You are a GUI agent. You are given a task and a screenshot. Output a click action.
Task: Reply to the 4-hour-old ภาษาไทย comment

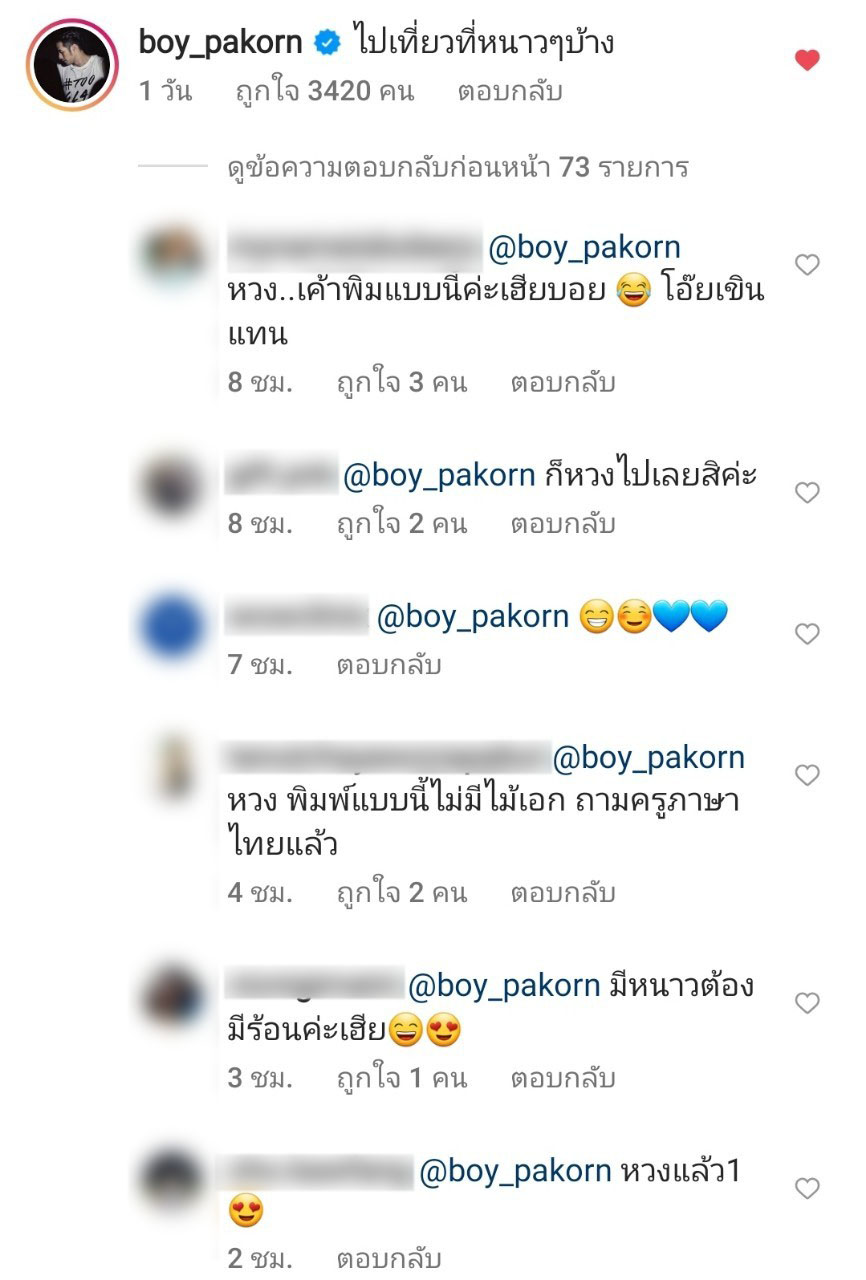562,893
